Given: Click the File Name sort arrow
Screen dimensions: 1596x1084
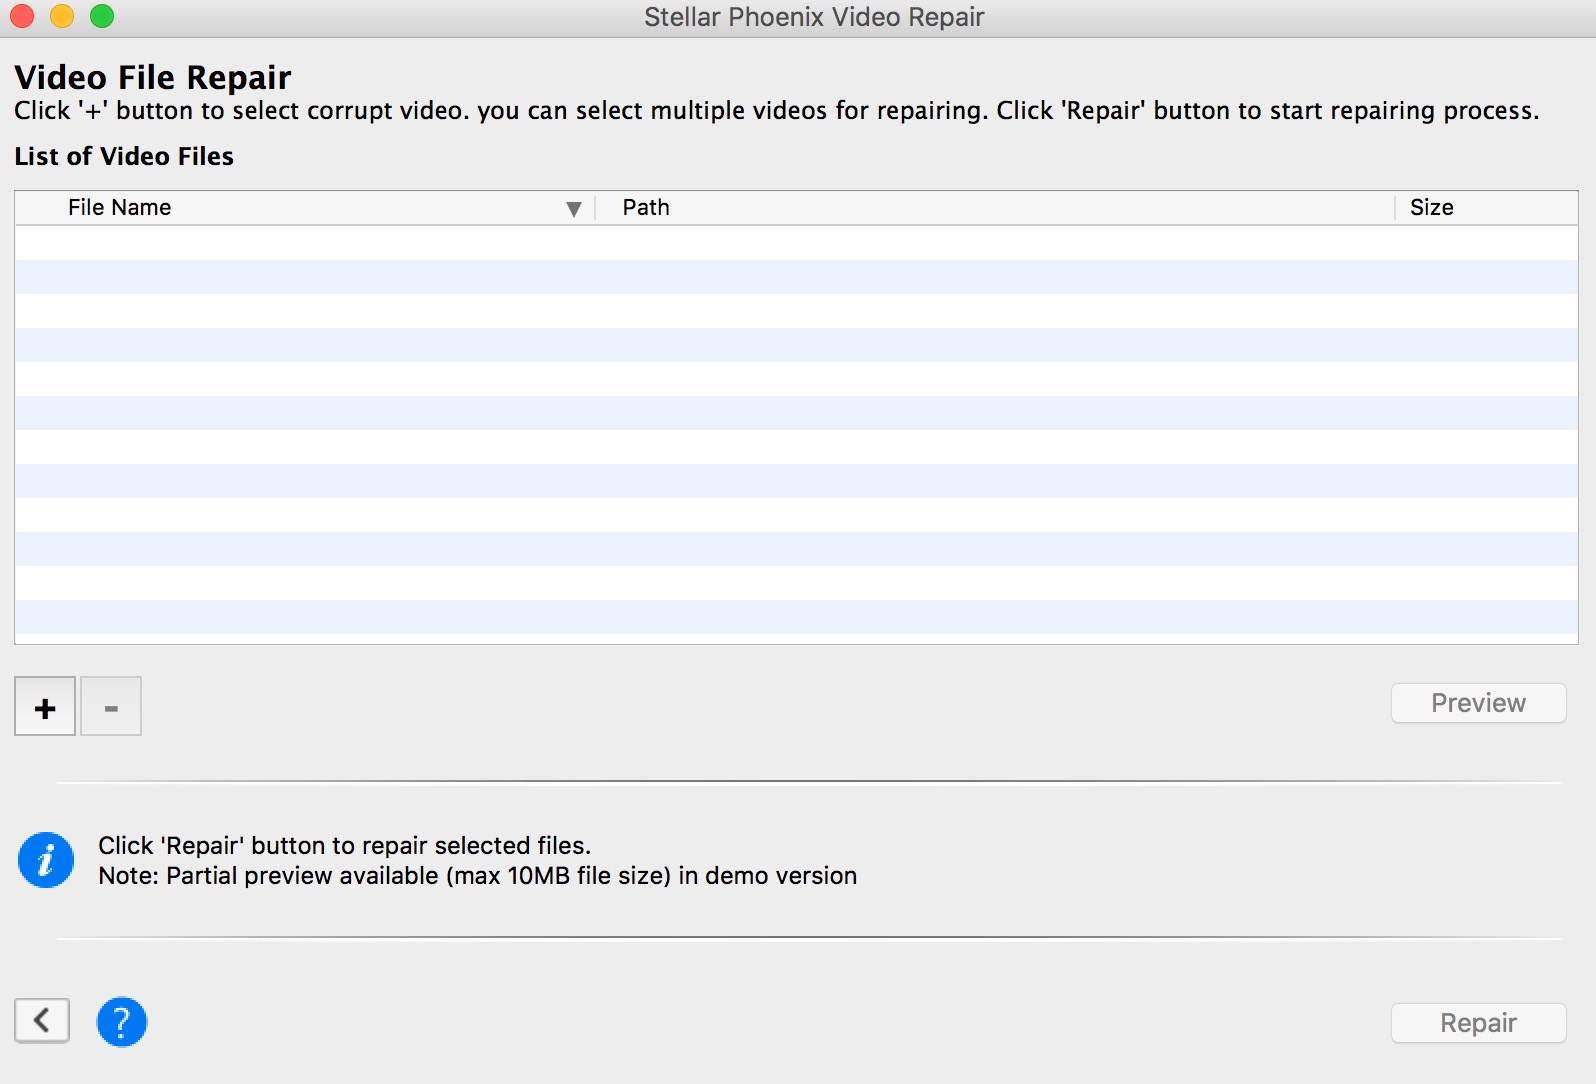Looking at the screenshot, I should tap(573, 208).
